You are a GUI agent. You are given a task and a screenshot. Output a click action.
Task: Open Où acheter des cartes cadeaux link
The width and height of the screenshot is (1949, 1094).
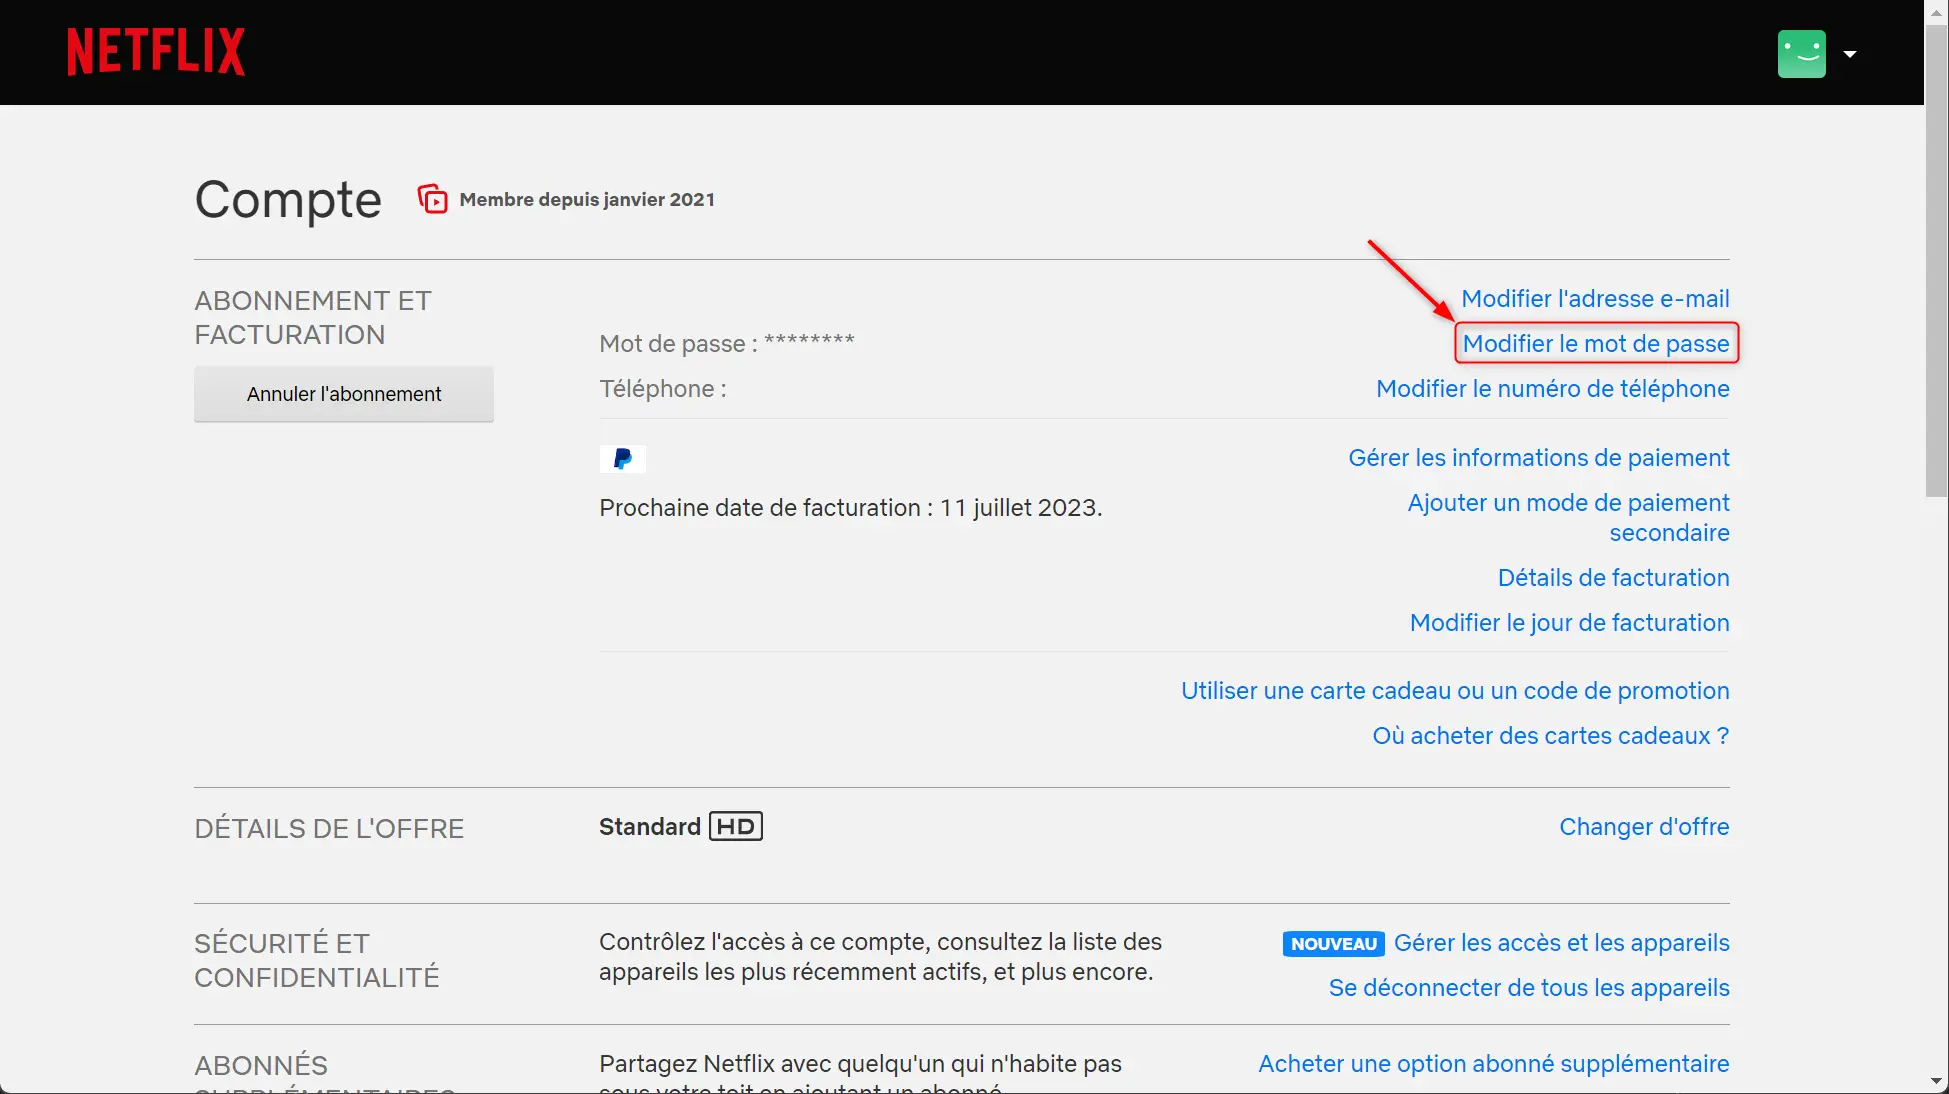(x=1551, y=736)
